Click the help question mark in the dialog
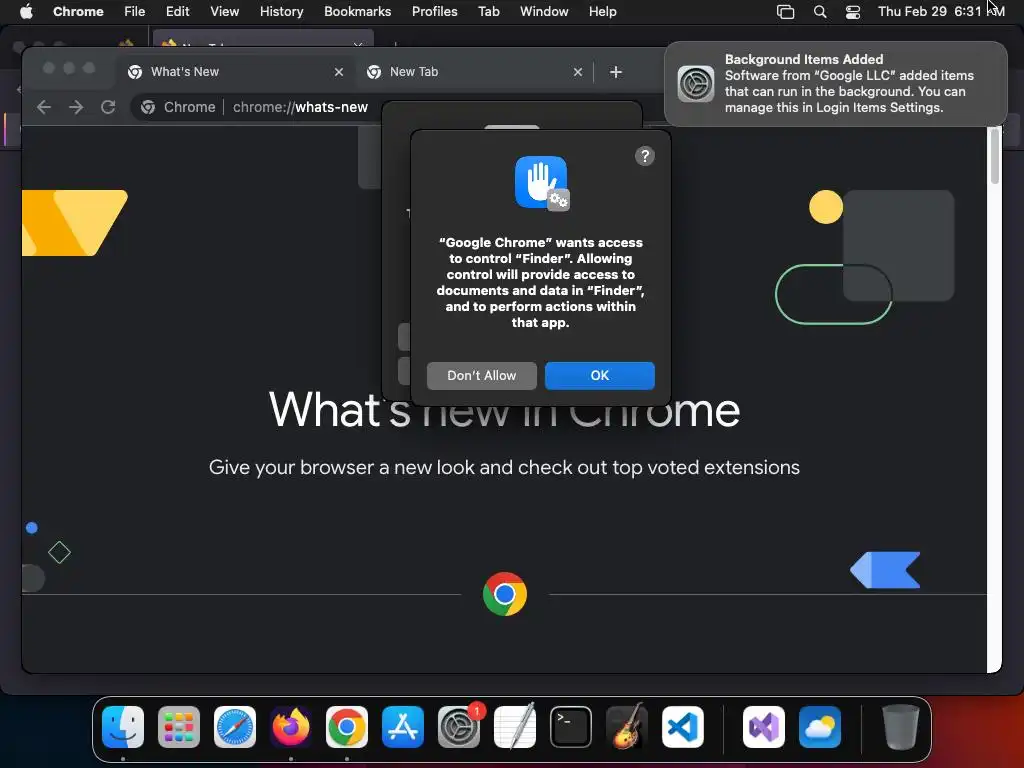 pyautogui.click(x=645, y=156)
